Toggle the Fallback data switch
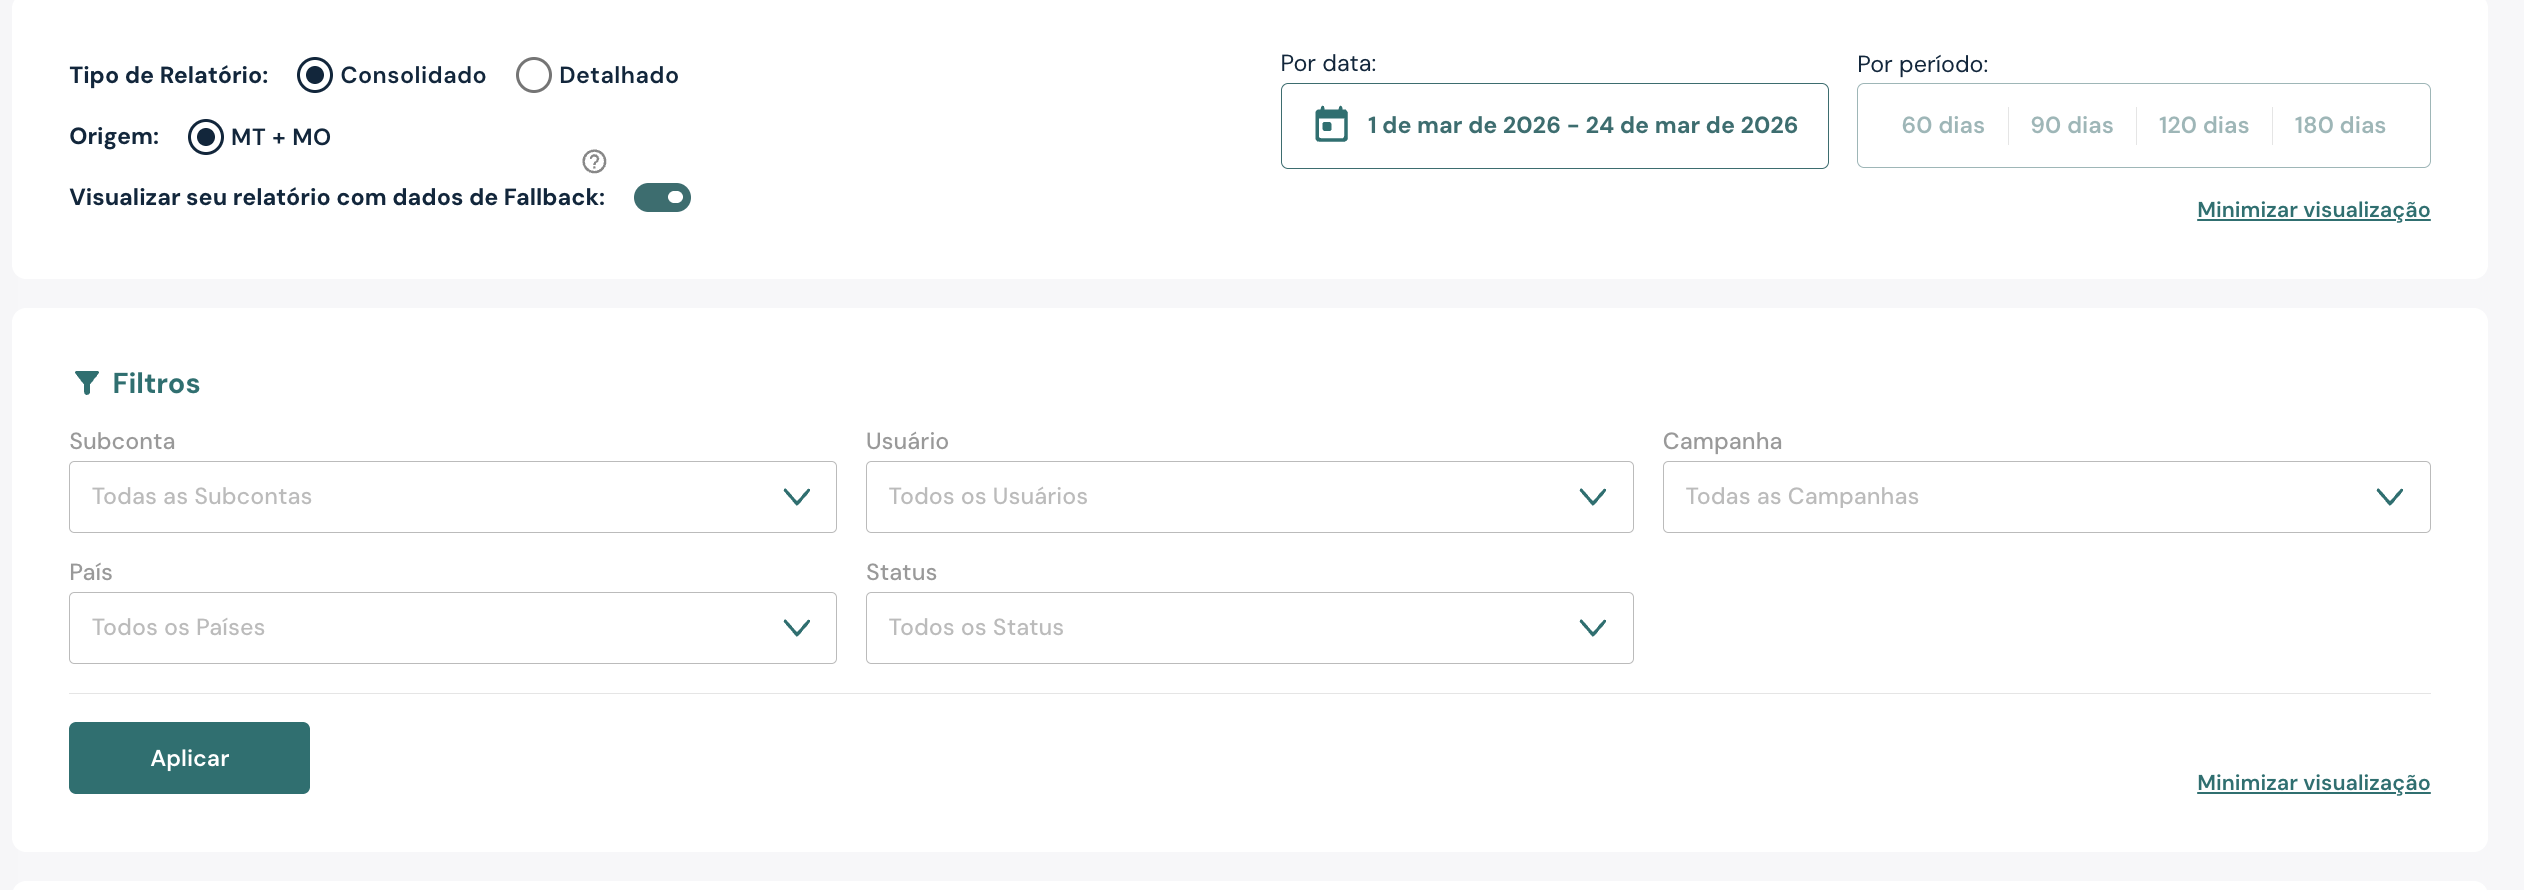 point(662,197)
